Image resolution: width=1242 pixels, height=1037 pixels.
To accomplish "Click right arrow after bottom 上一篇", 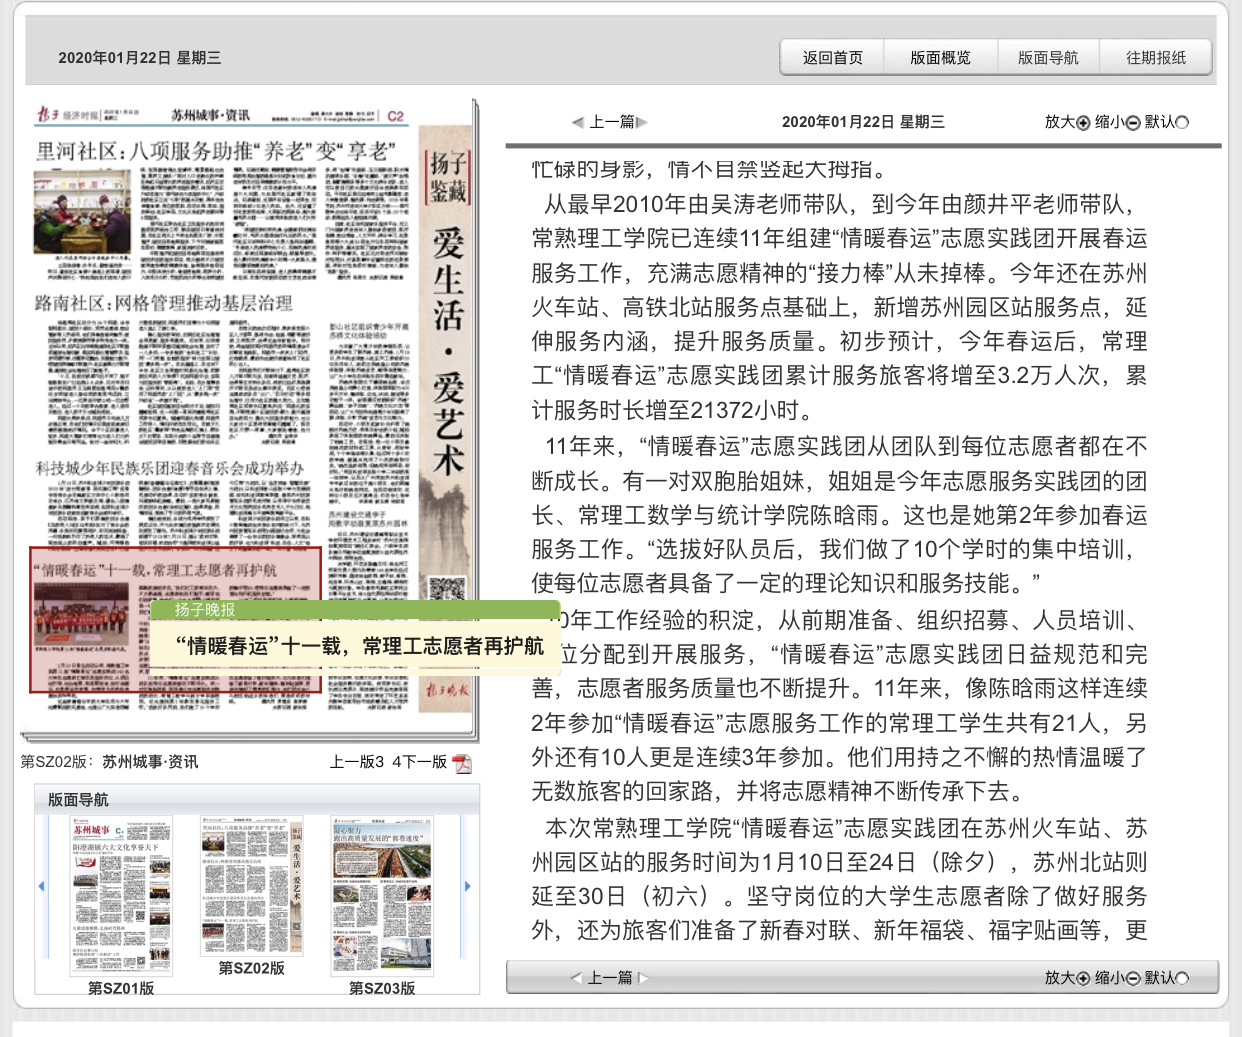I will (x=644, y=978).
